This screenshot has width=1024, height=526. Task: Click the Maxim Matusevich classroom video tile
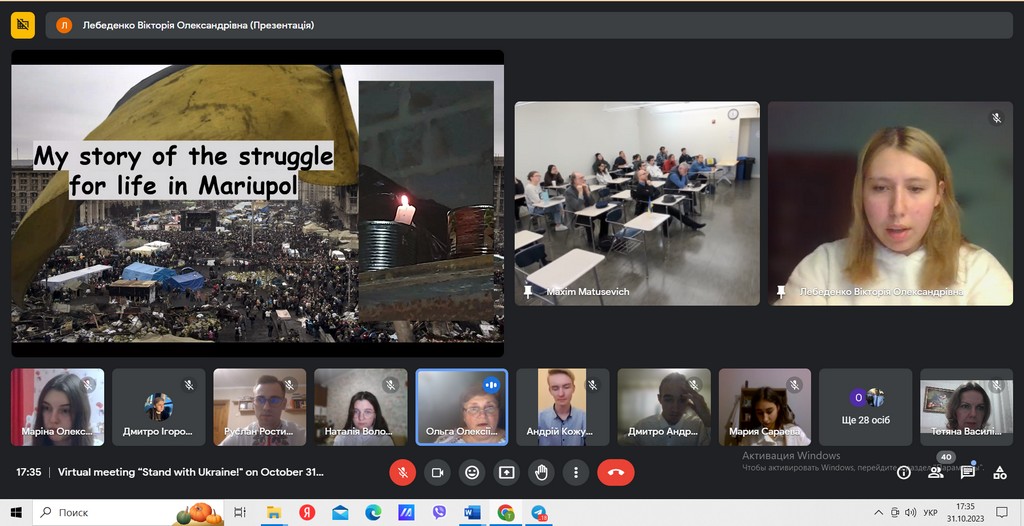637,203
